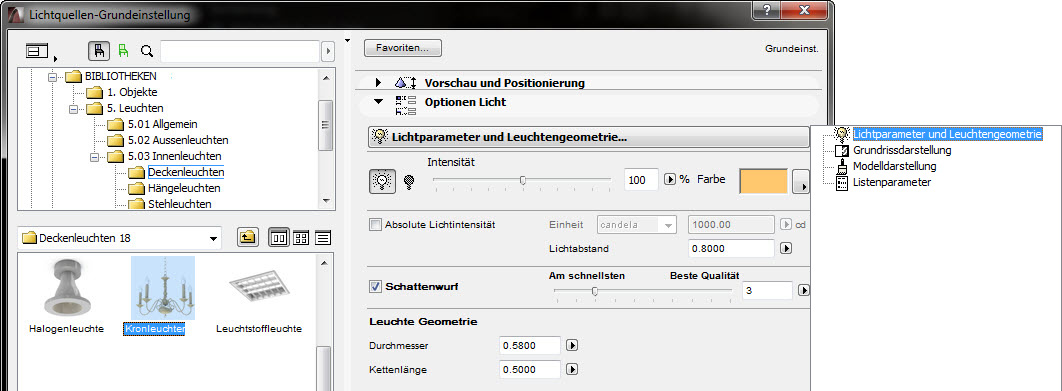Click the magnifier search icon

(x=147, y=51)
